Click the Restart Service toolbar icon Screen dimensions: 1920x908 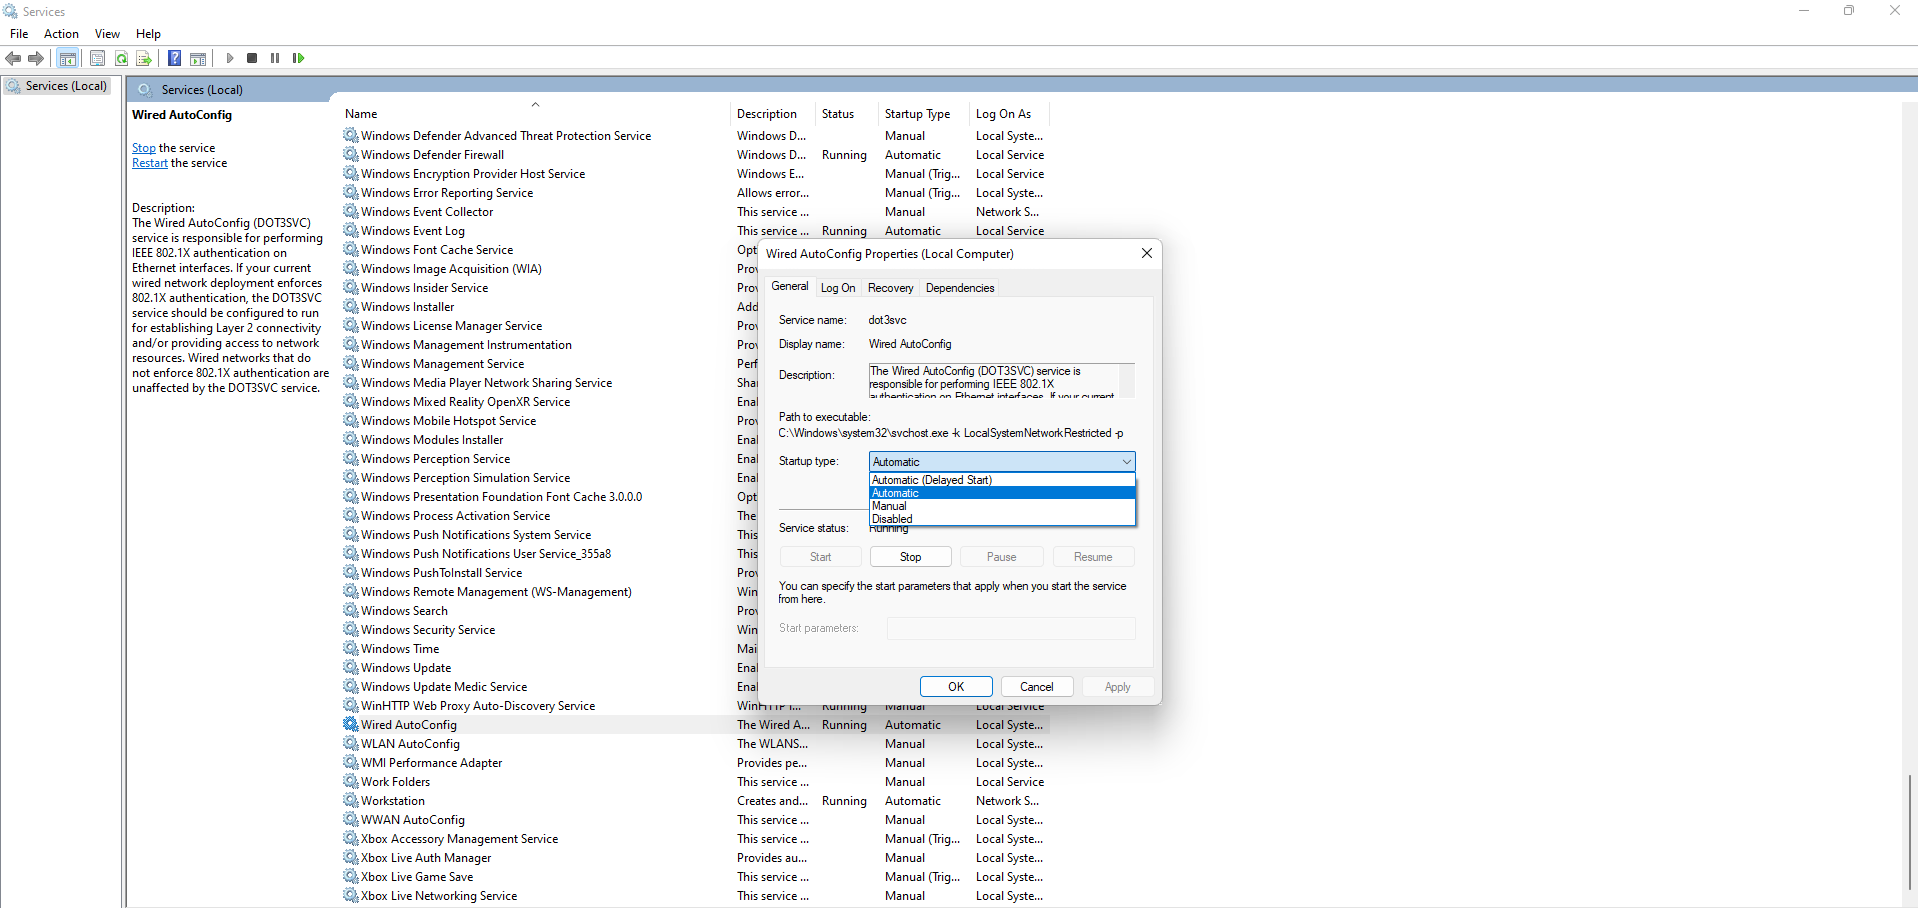click(298, 58)
